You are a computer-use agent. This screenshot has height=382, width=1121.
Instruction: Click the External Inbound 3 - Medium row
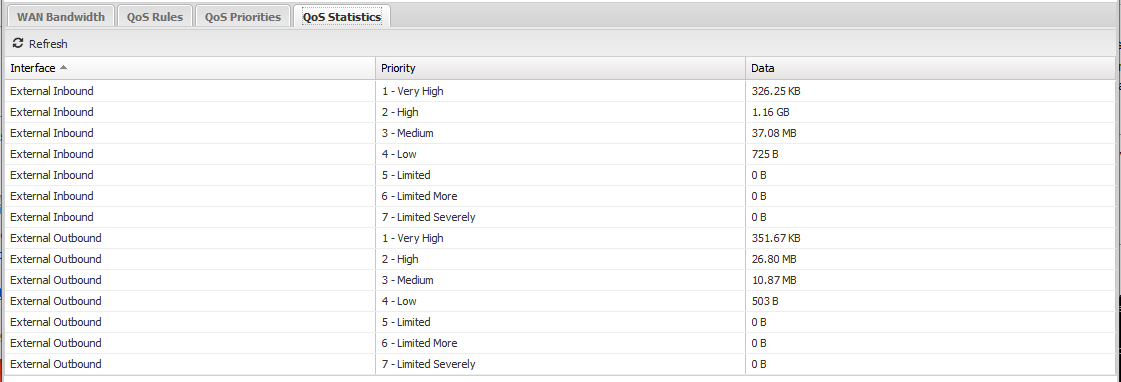560,133
